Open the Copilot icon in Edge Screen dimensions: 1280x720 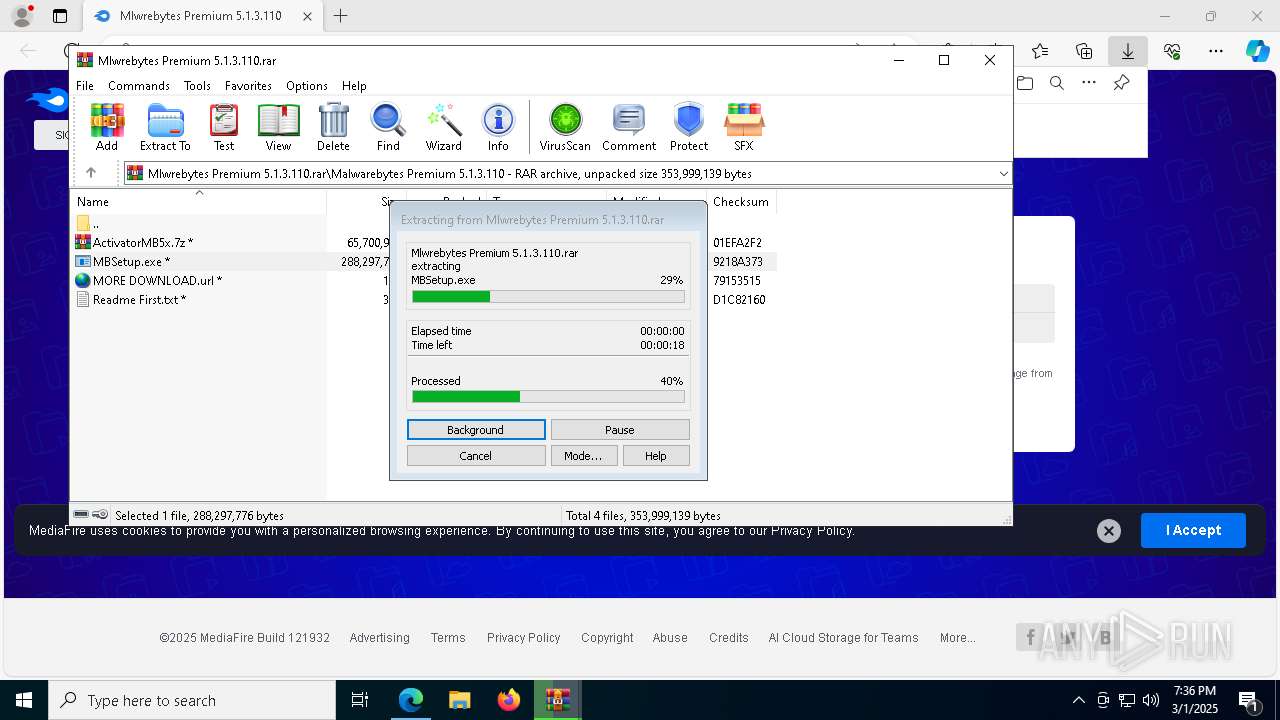(1258, 51)
